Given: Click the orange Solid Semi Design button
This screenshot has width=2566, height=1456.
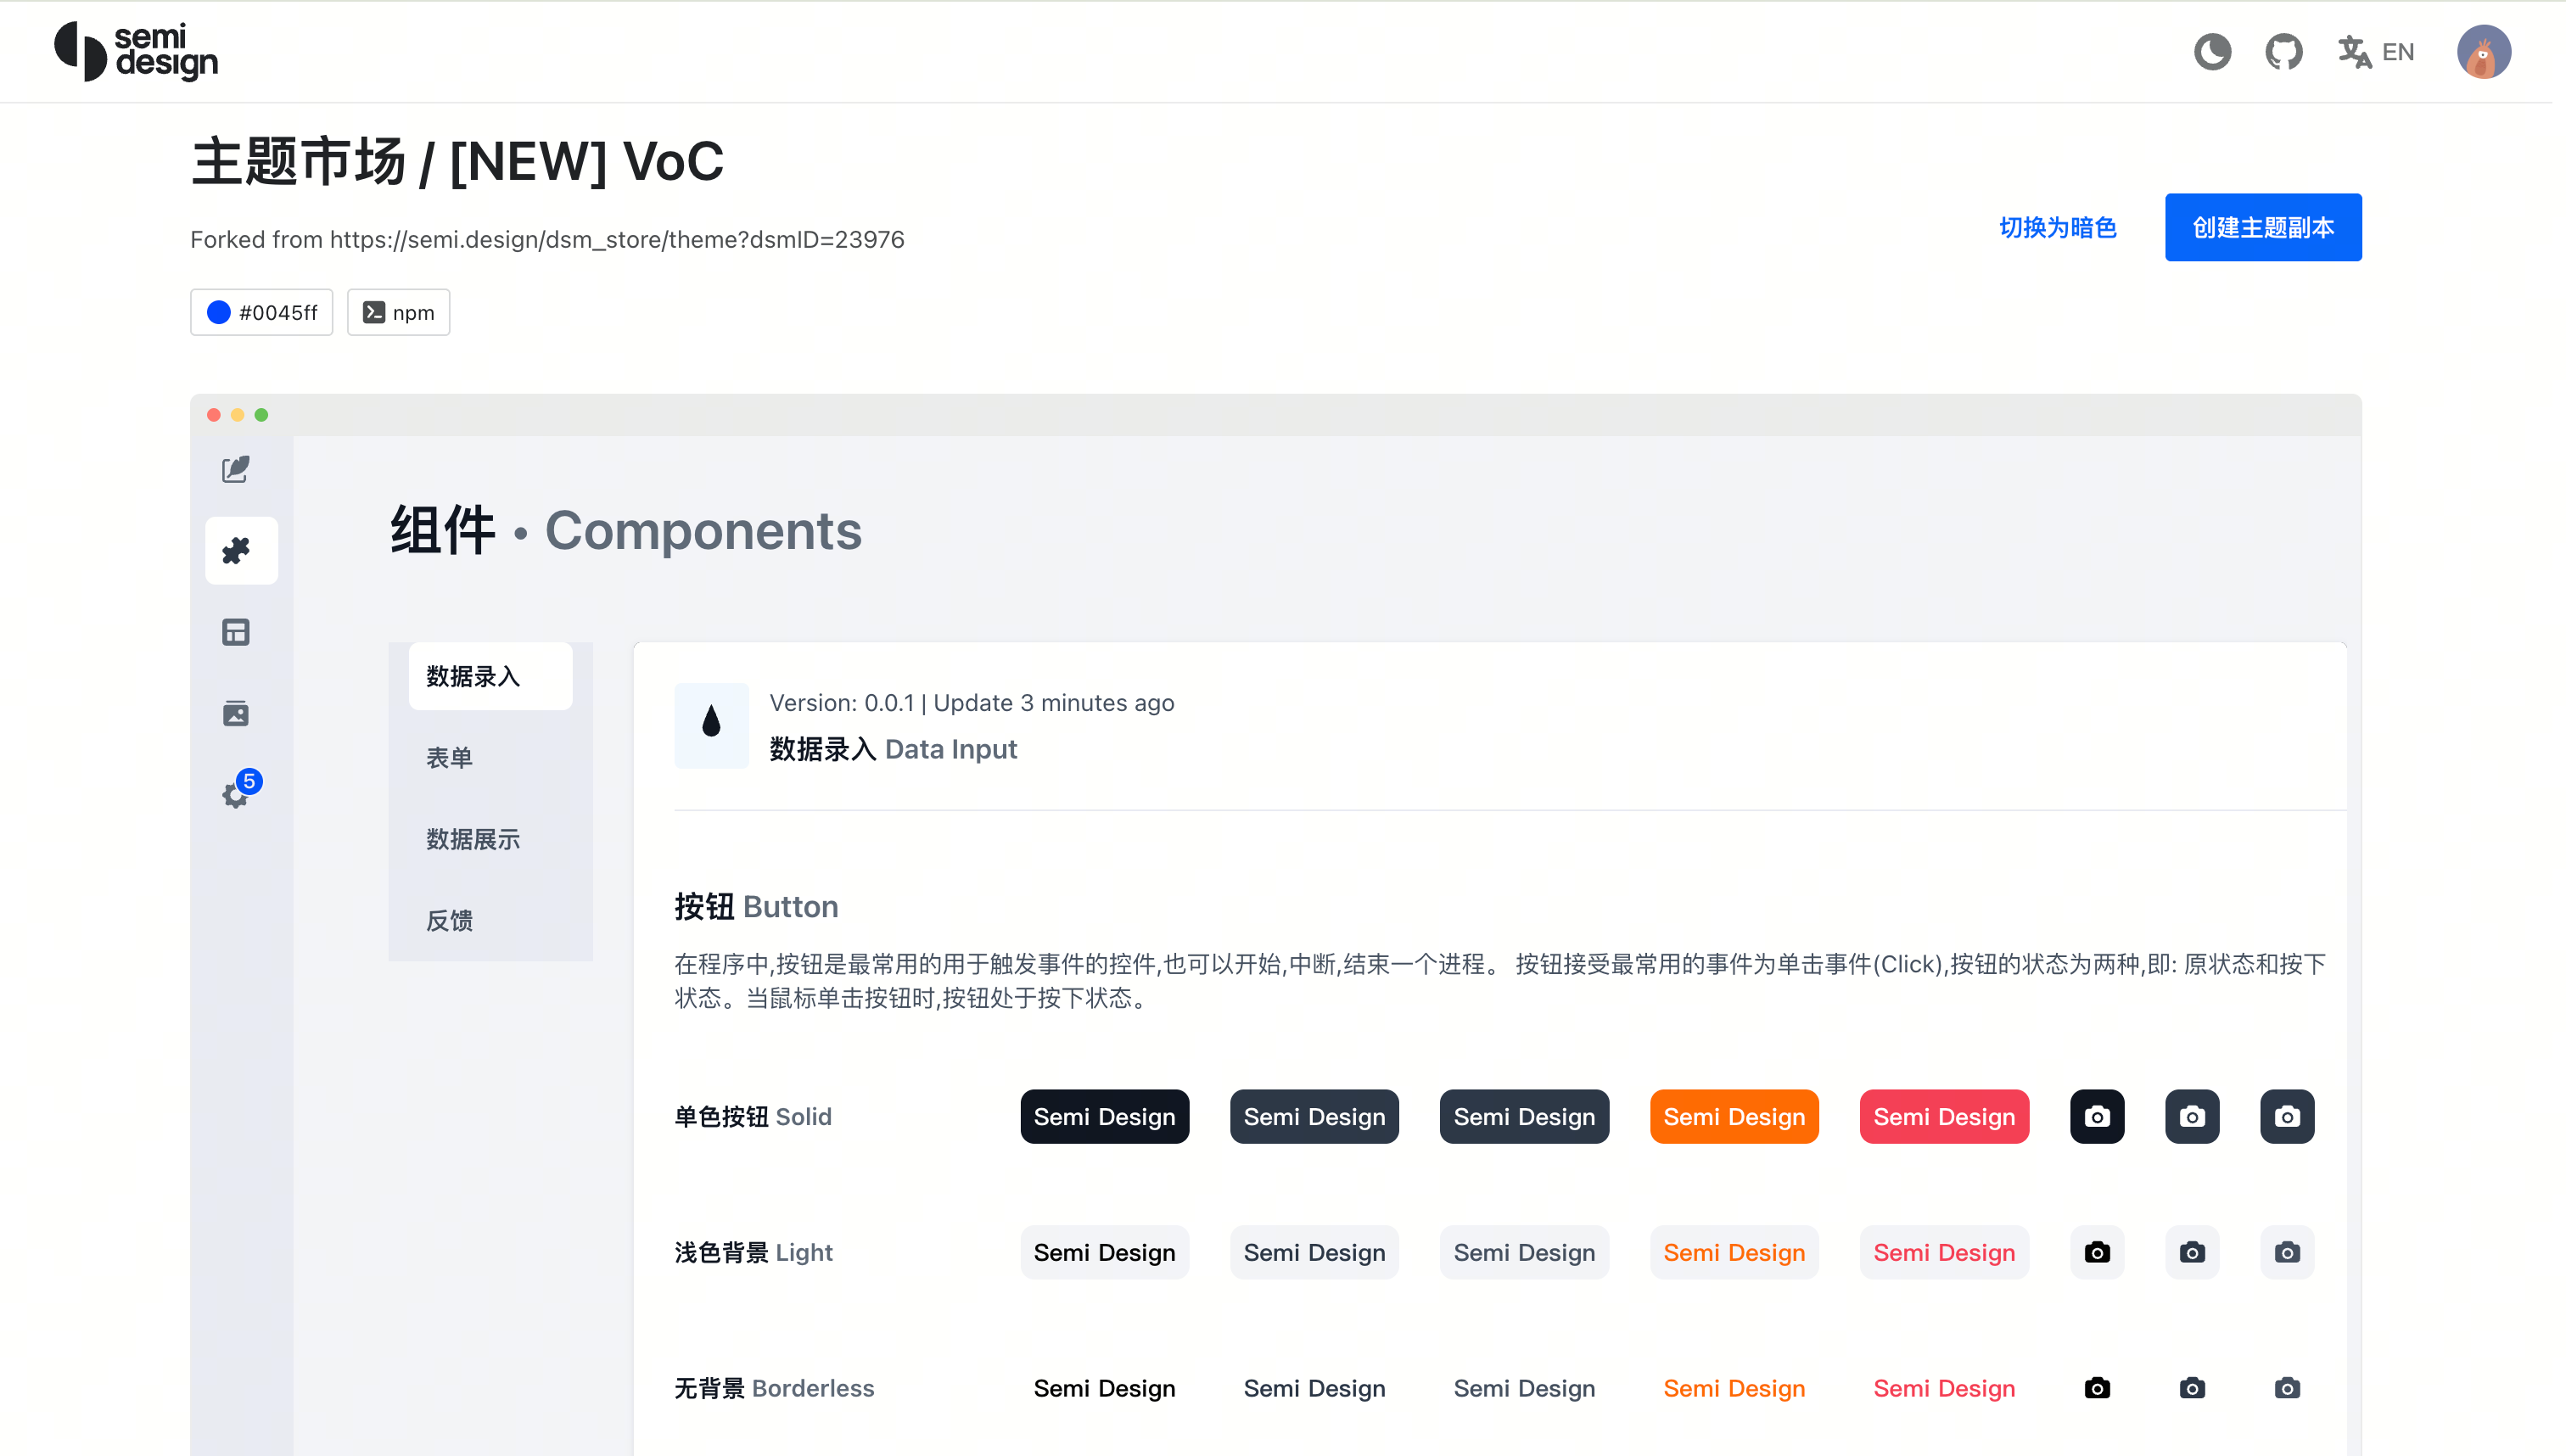Looking at the screenshot, I should click(x=1734, y=1116).
